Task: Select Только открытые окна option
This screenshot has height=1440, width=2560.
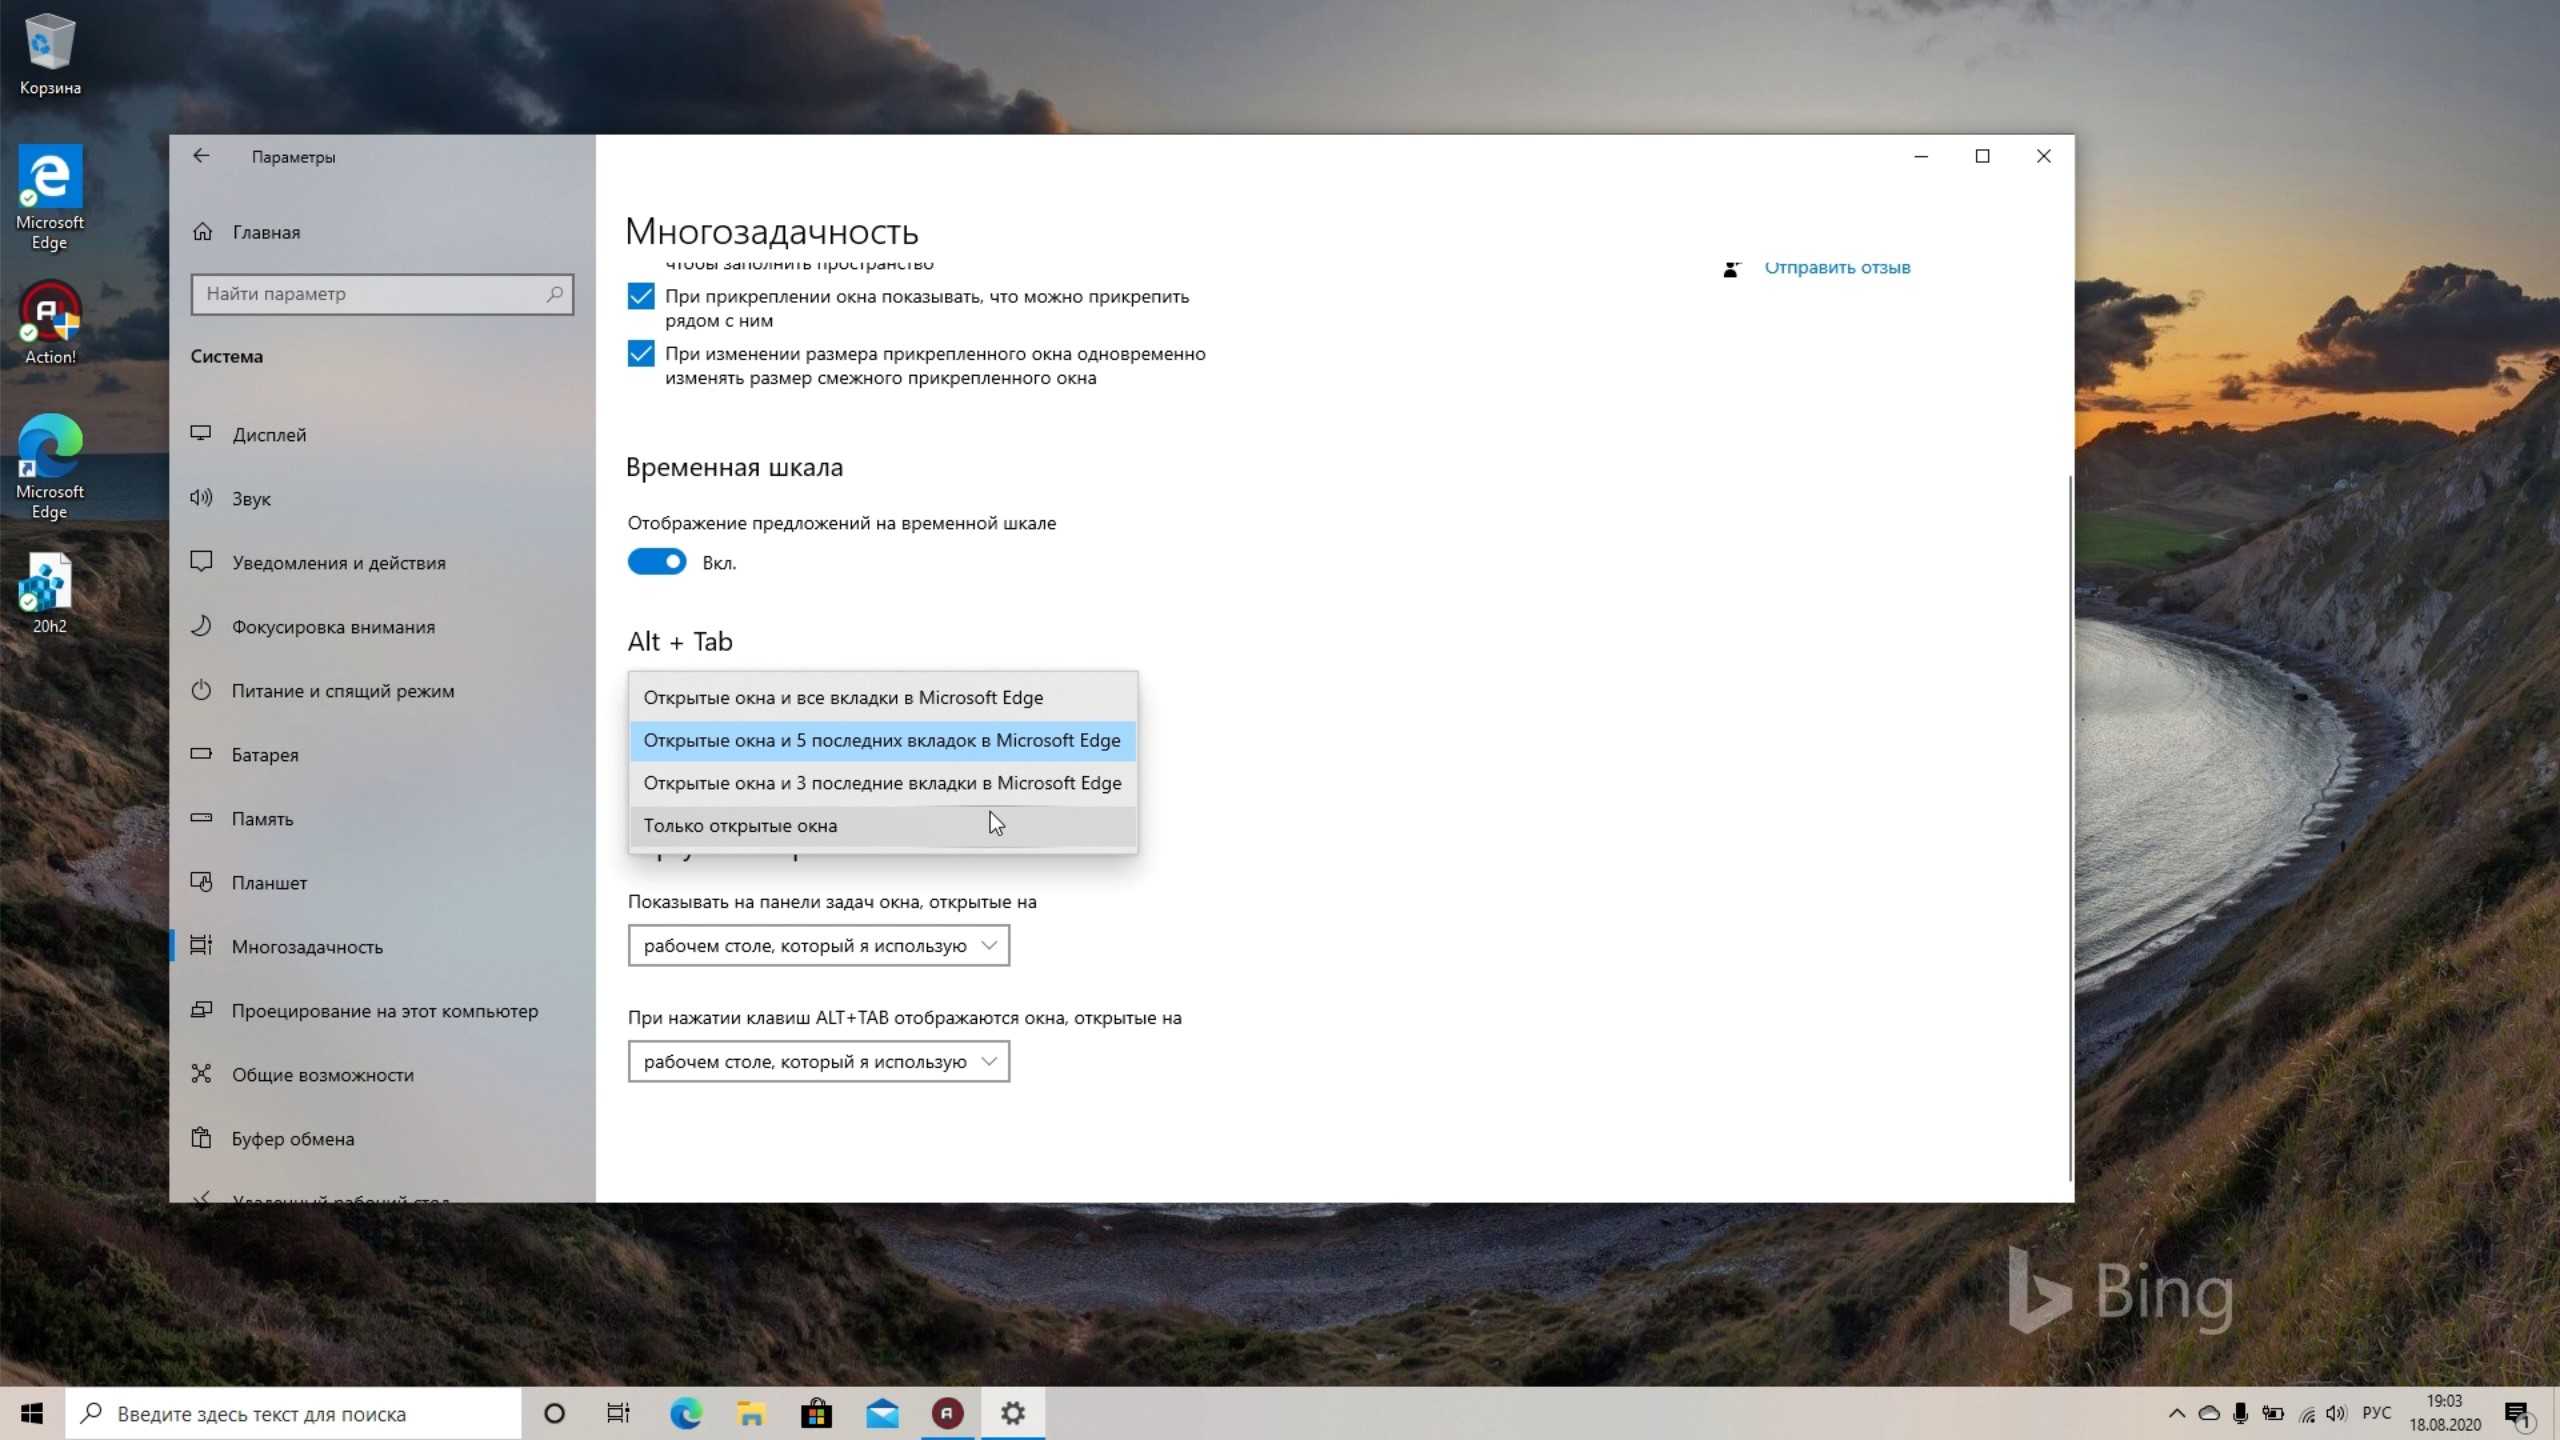Action: 882,826
